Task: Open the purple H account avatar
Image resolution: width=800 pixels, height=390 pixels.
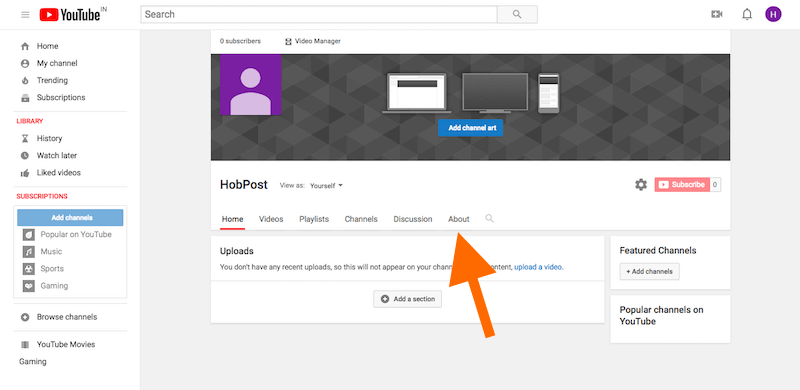Action: (x=773, y=14)
